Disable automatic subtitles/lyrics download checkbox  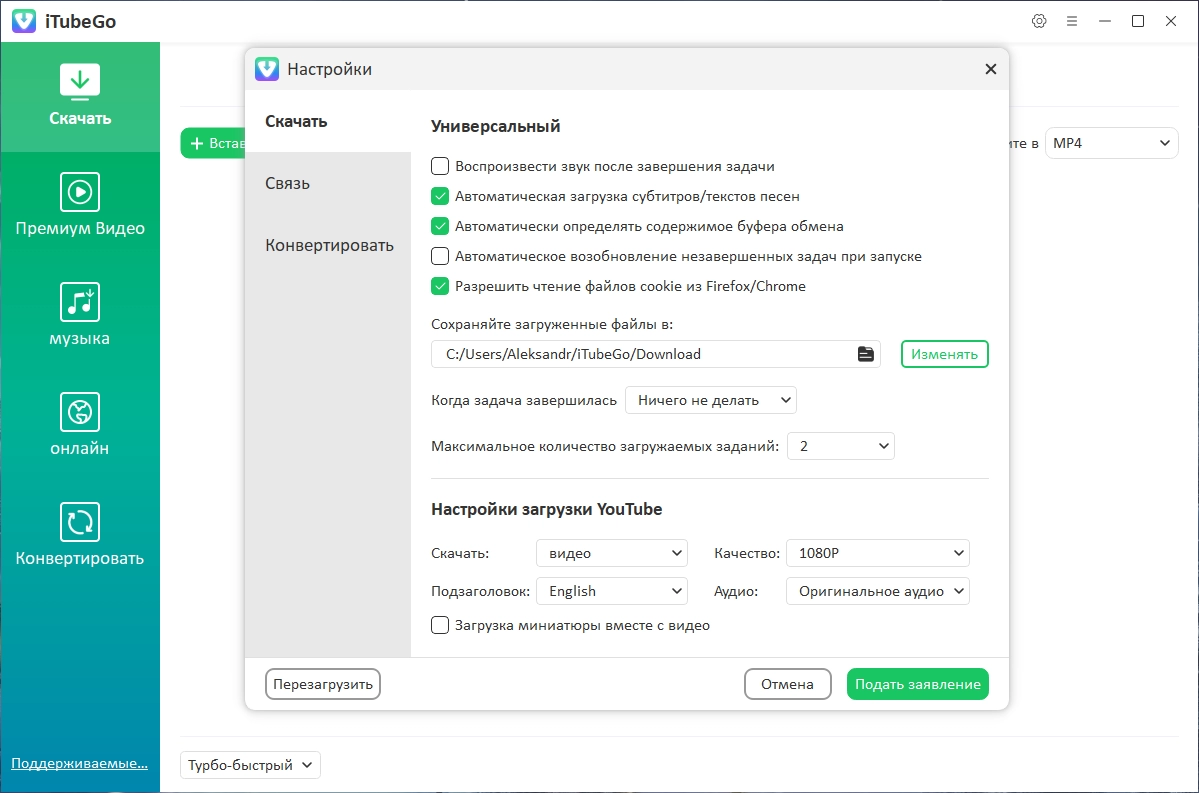tap(440, 196)
